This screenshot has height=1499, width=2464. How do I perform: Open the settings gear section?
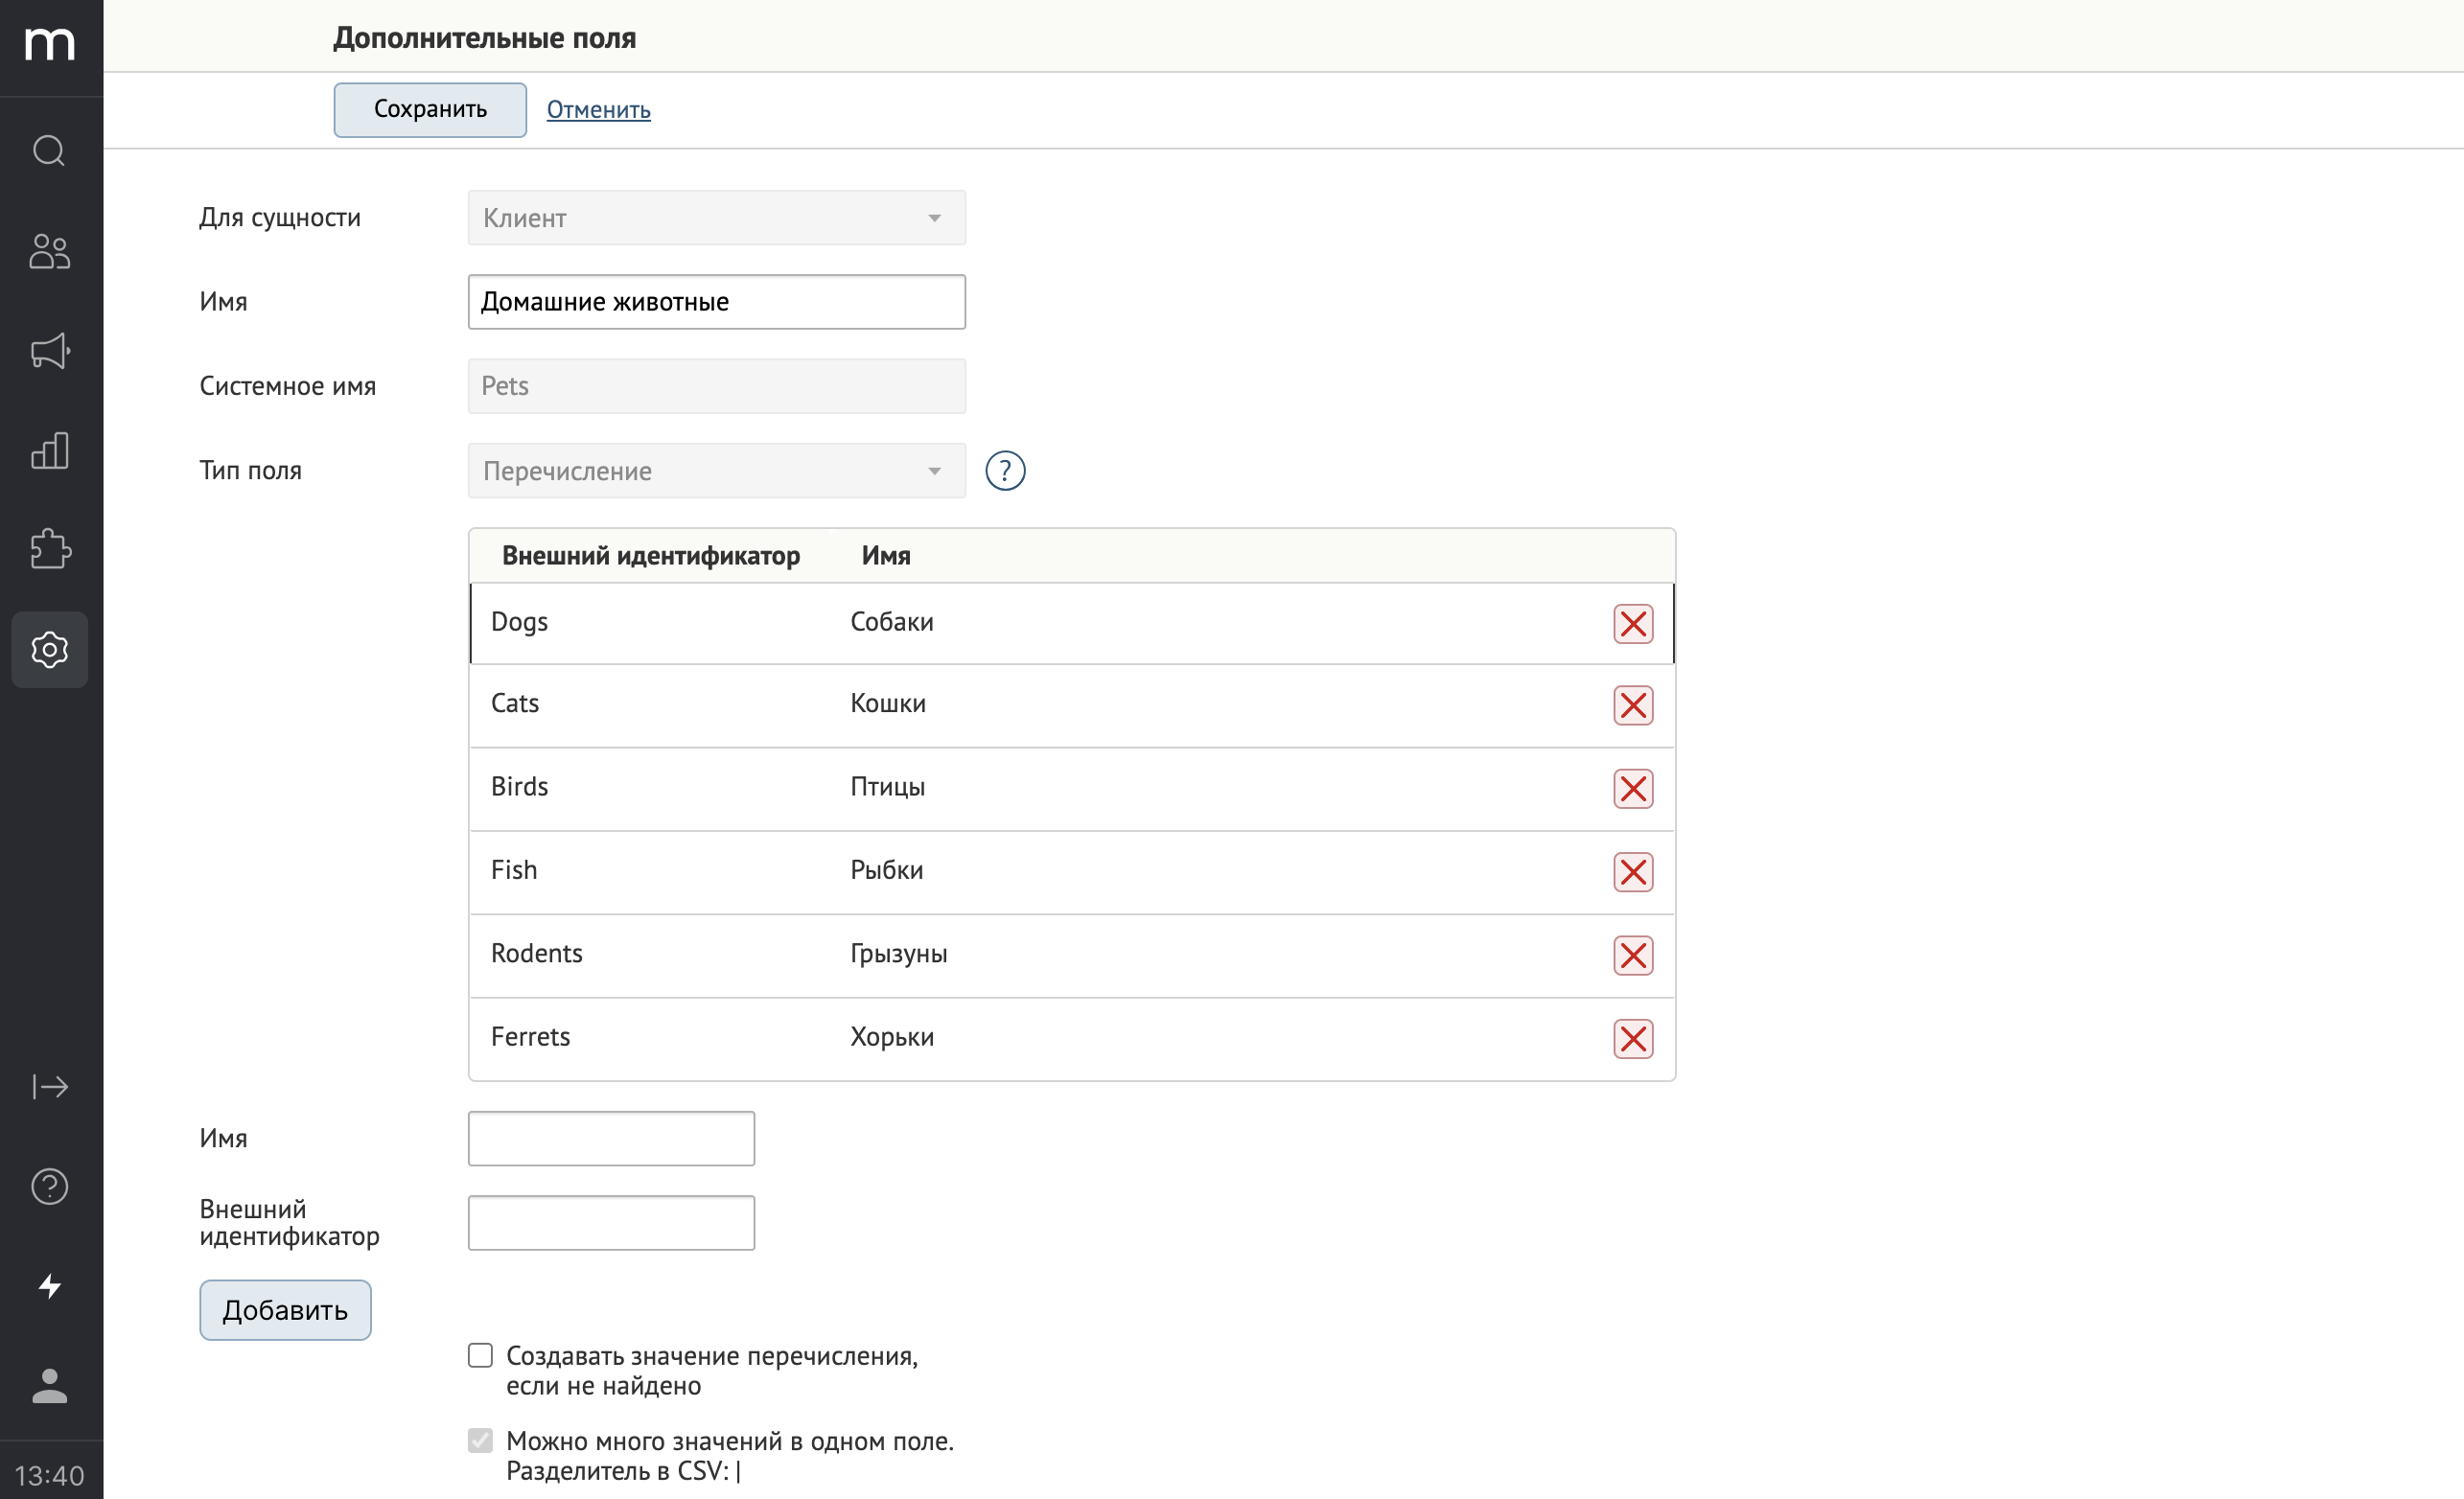pyautogui.click(x=49, y=650)
